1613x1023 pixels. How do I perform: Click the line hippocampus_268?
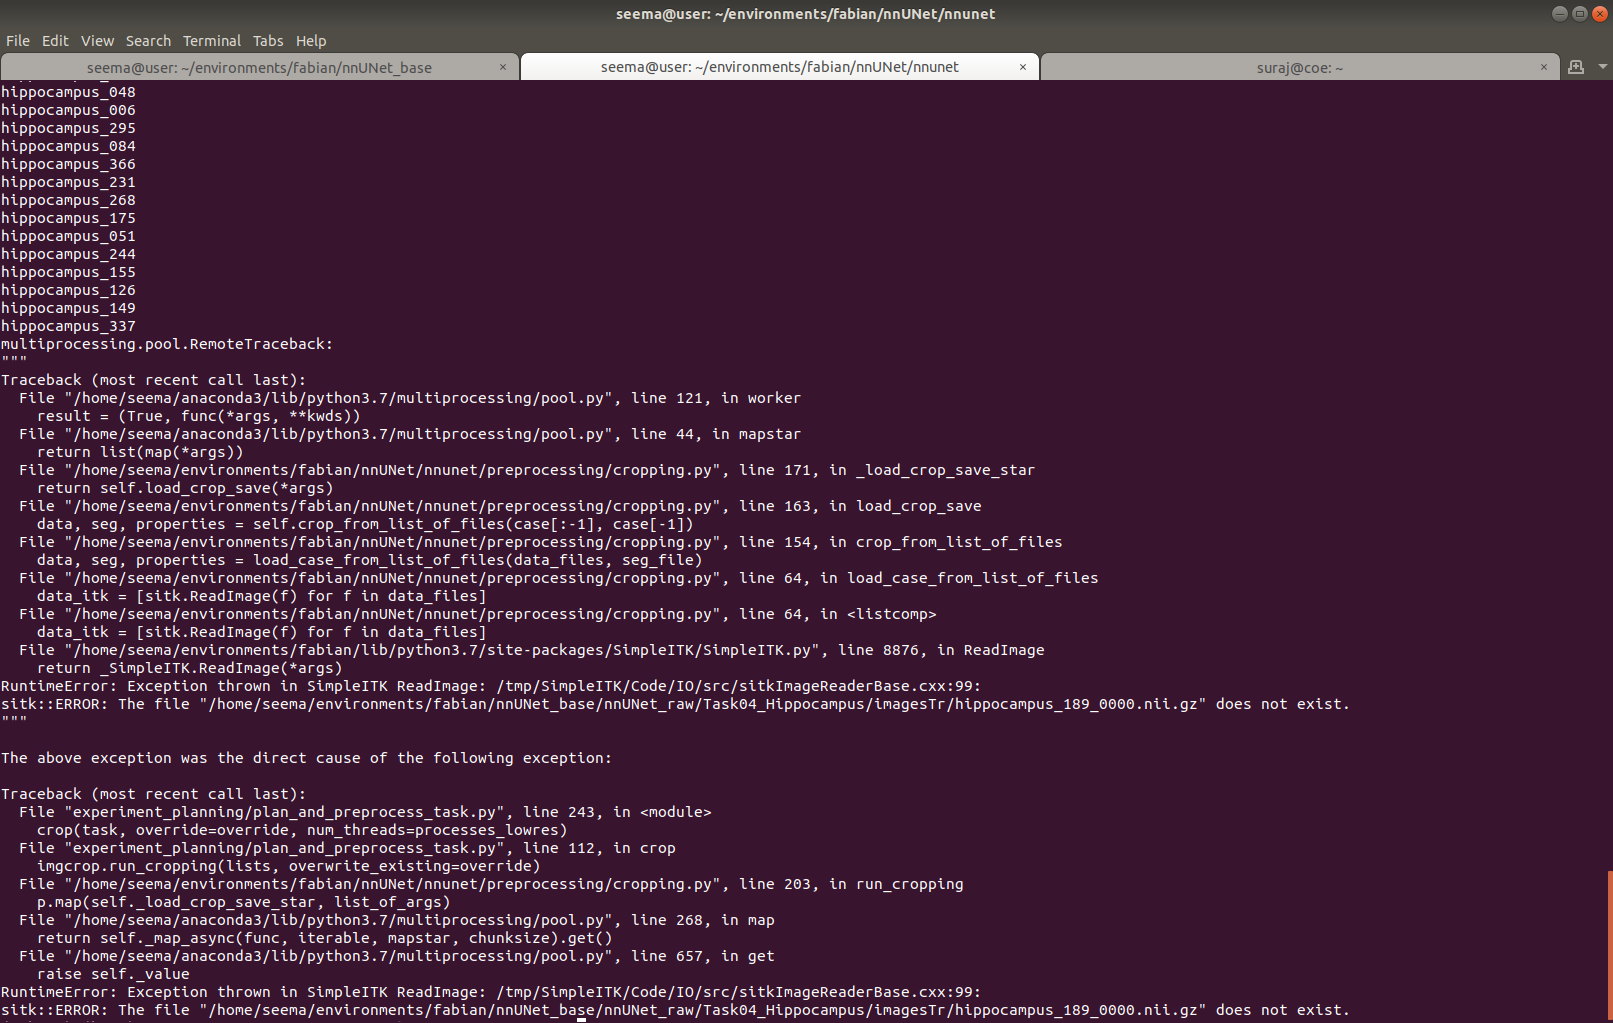pyautogui.click(x=68, y=200)
